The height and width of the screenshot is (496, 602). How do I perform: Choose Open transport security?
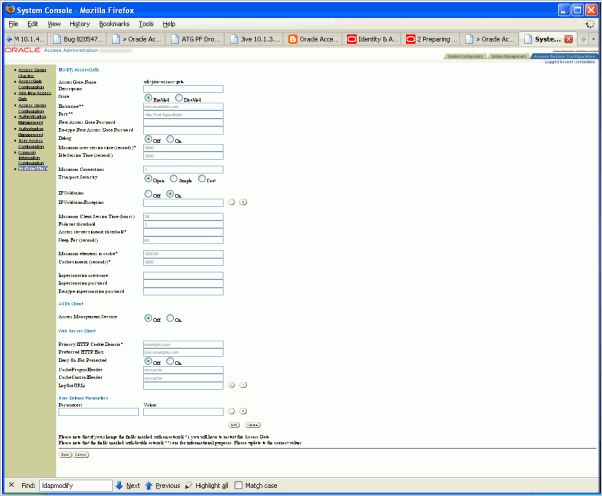(148, 179)
